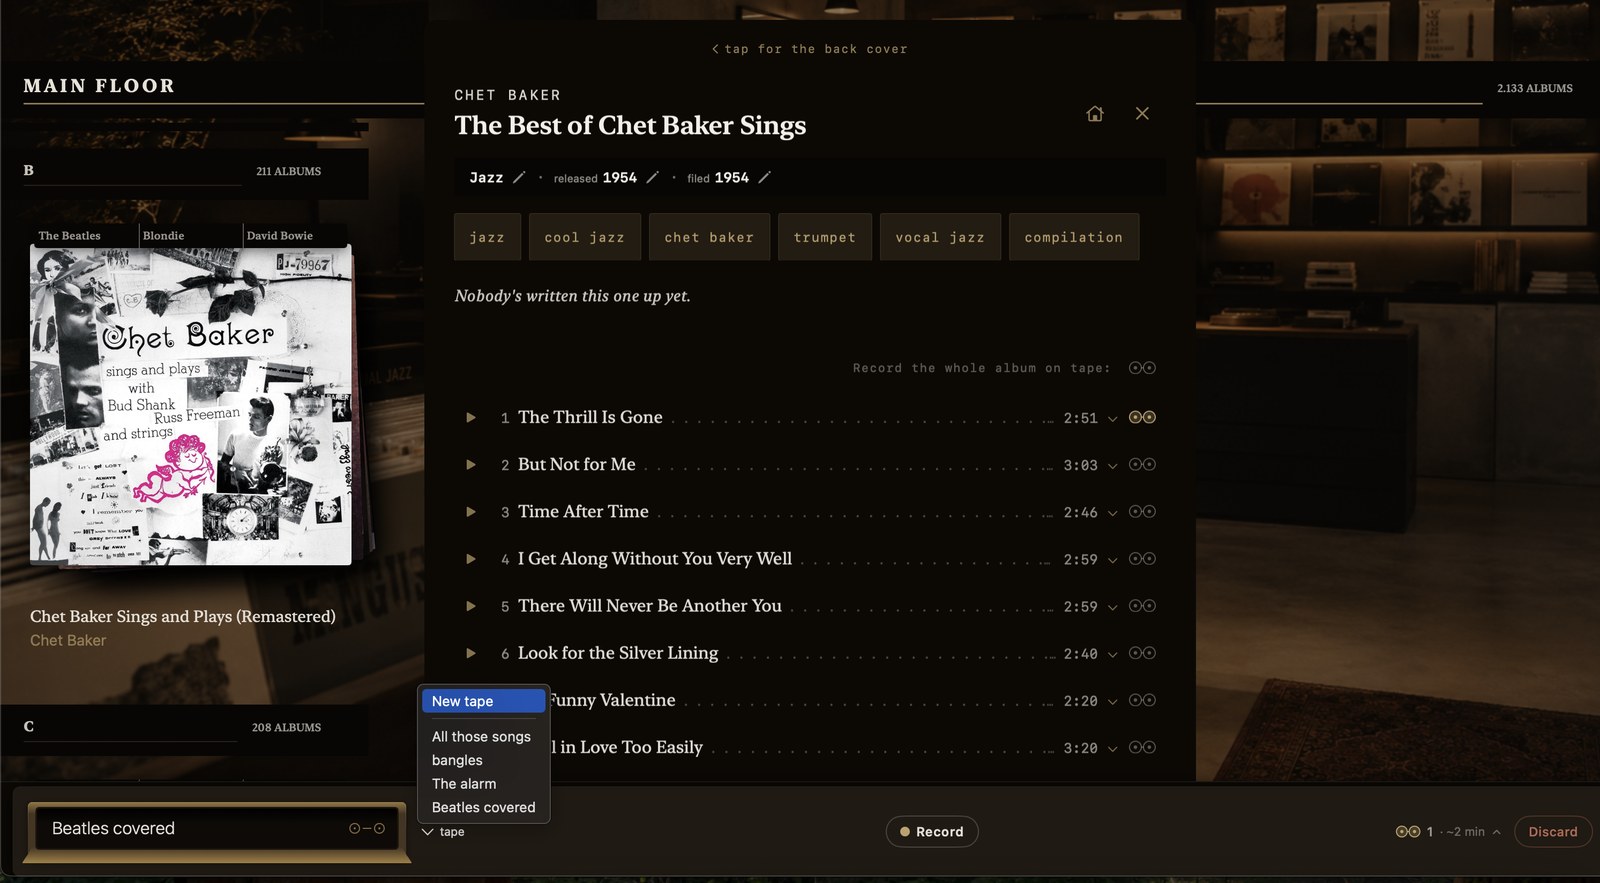Toggle tape recording for Time After Time
The image size is (1600, 883).
coord(1142,512)
